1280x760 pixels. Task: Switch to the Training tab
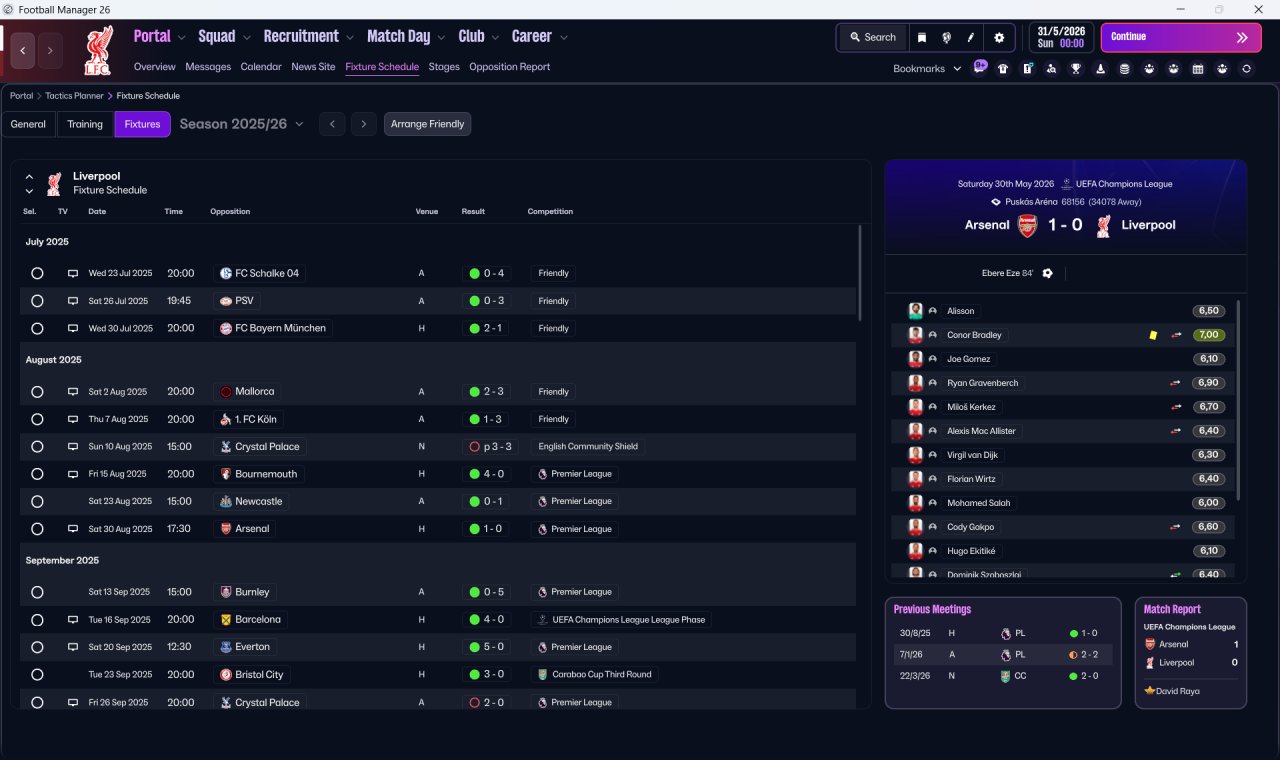click(x=85, y=124)
